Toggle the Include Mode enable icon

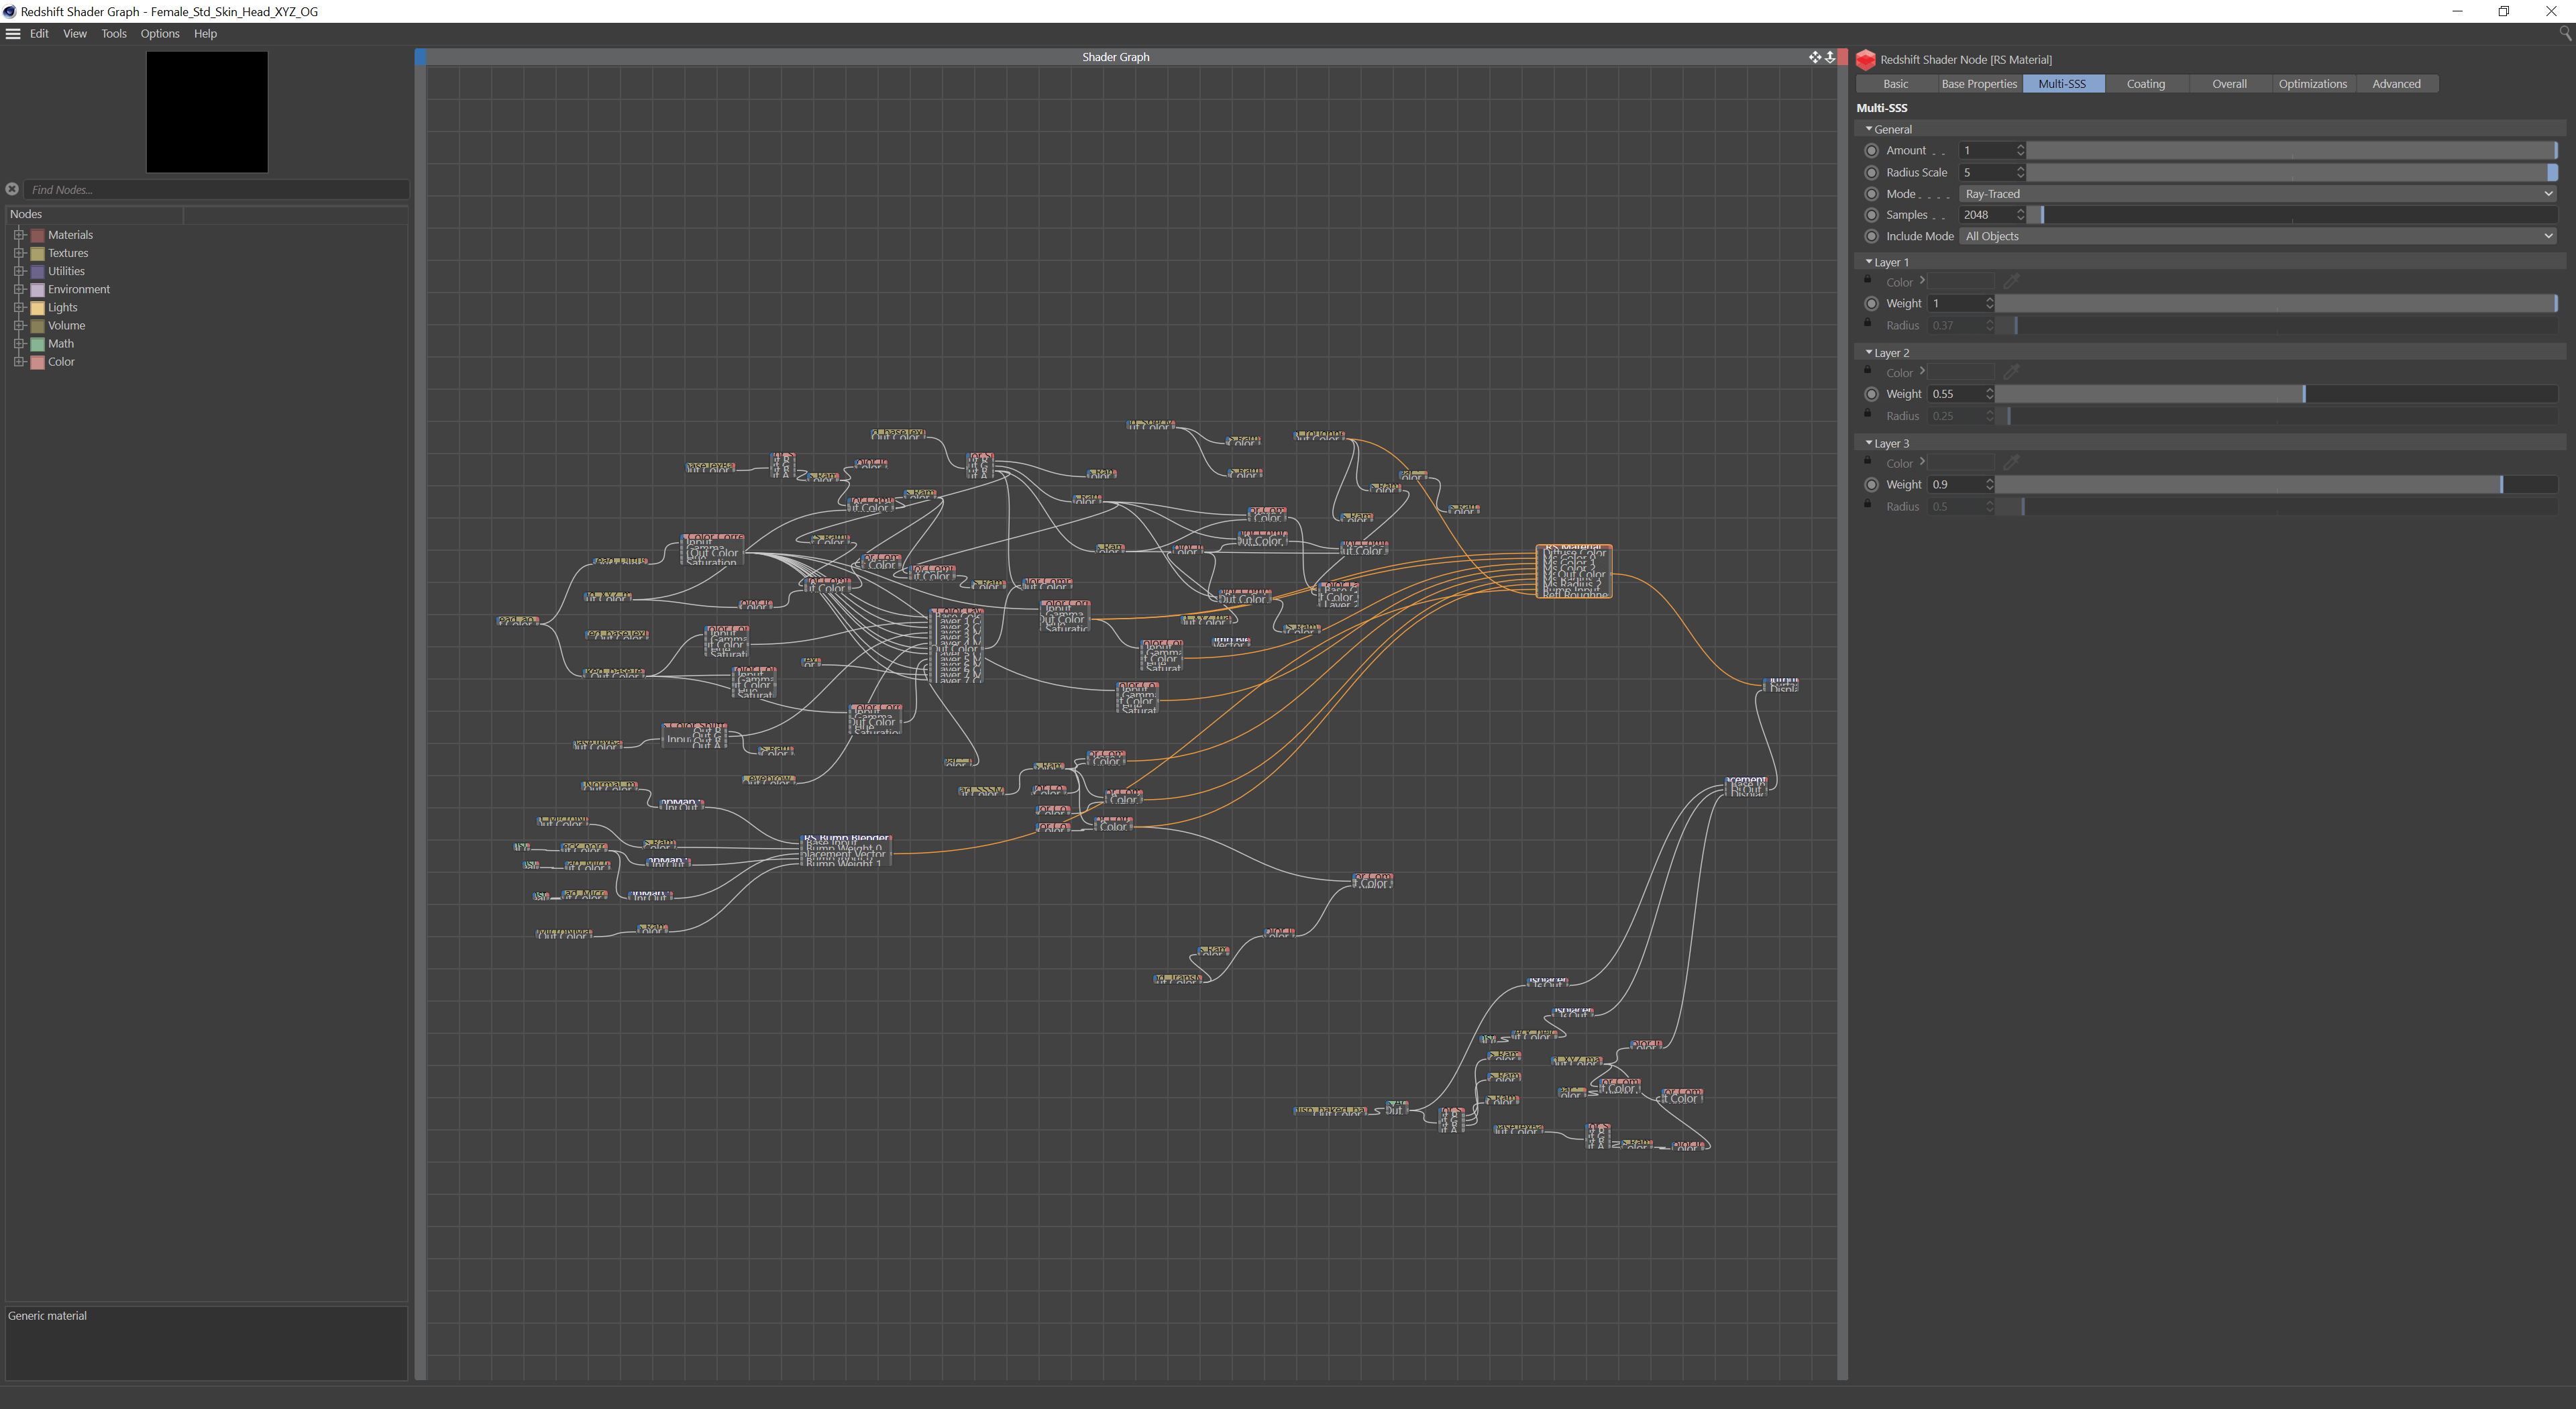click(x=1870, y=236)
